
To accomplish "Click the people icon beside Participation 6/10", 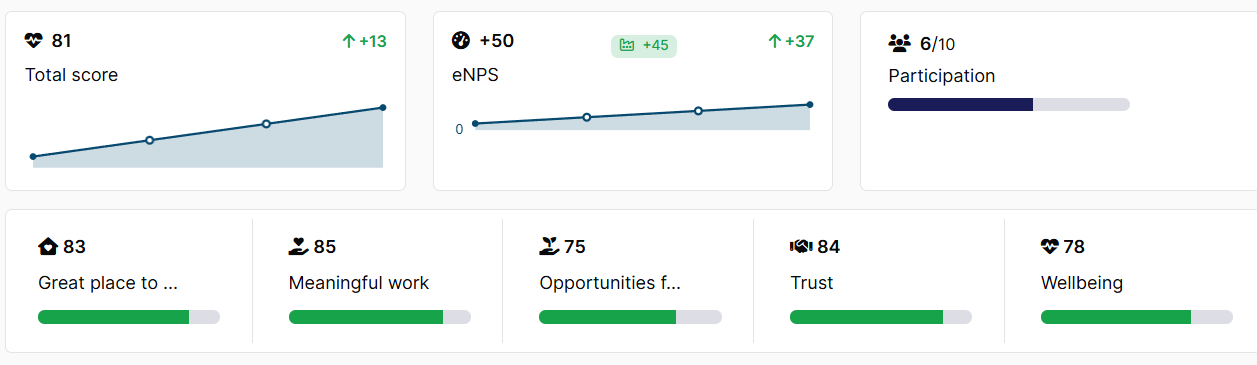I will pos(899,43).
